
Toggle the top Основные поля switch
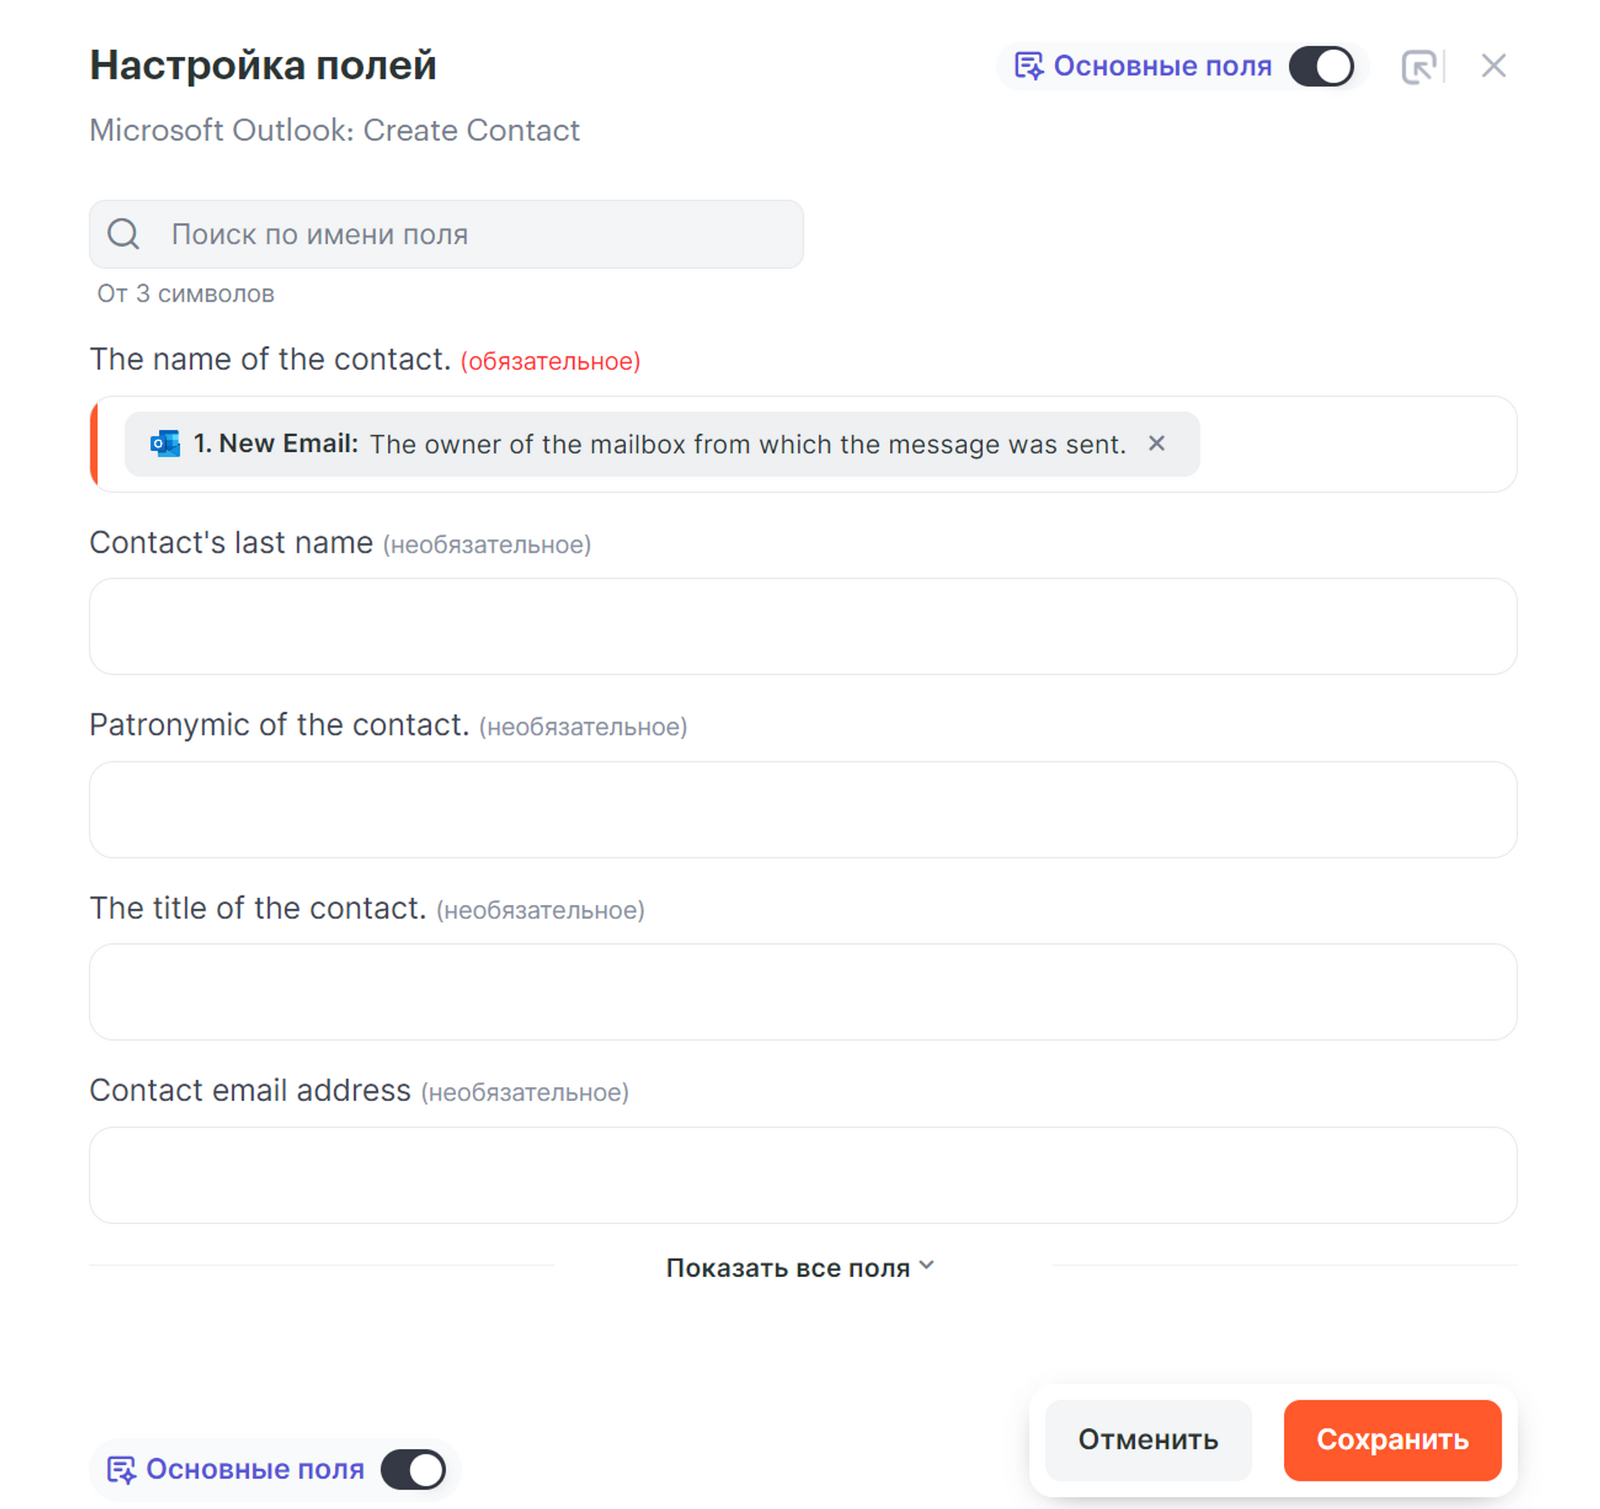[x=1321, y=67]
